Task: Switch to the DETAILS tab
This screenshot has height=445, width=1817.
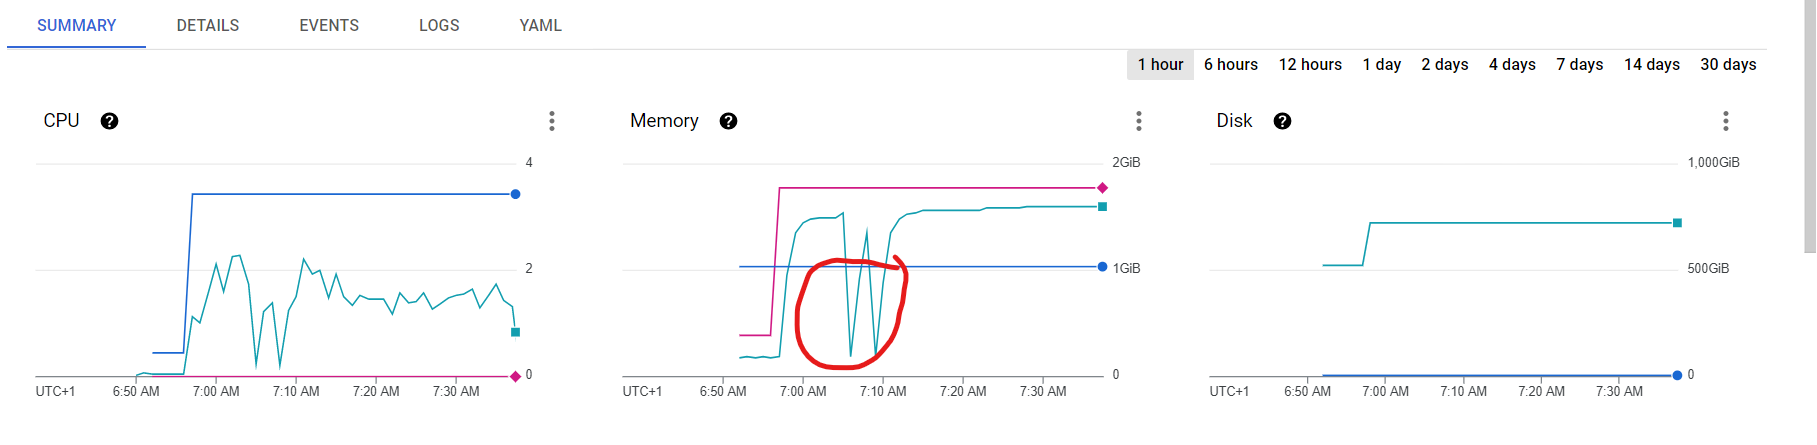Action: click(208, 25)
